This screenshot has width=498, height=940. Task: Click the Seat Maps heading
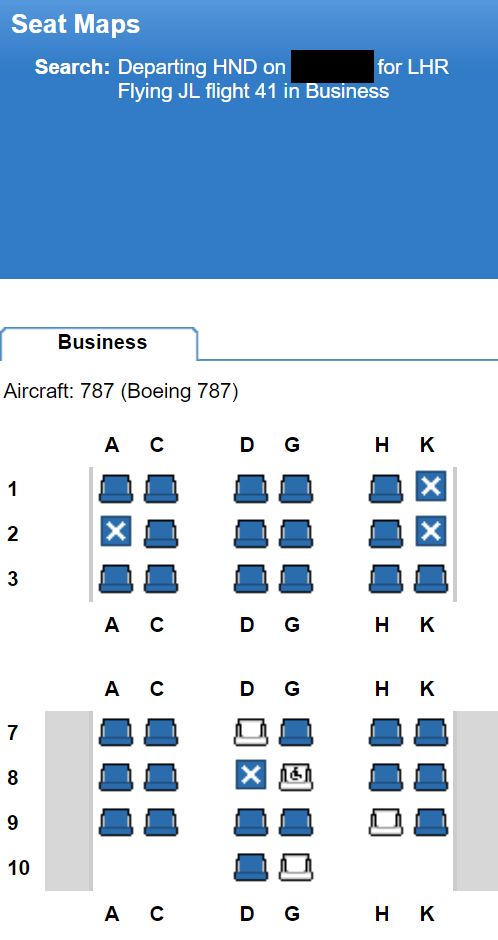(76, 25)
